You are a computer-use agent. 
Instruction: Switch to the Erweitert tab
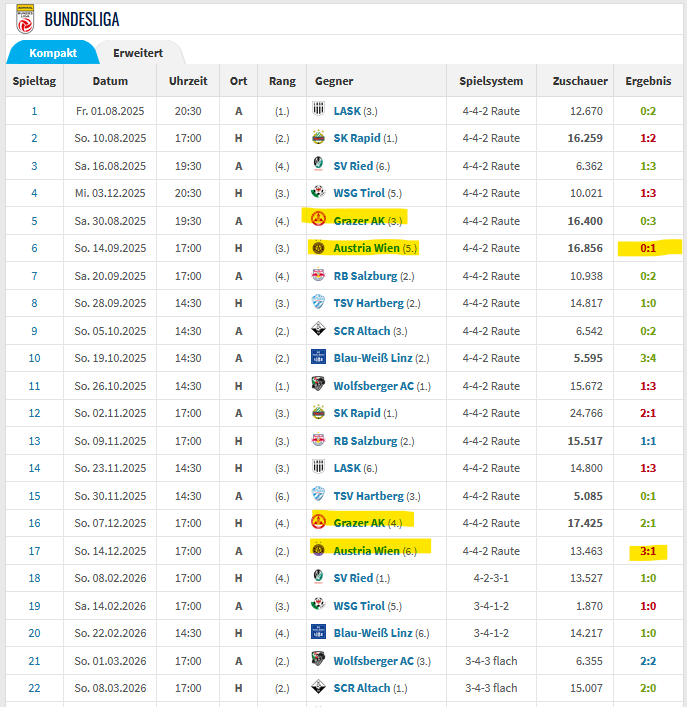tap(138, 52)
